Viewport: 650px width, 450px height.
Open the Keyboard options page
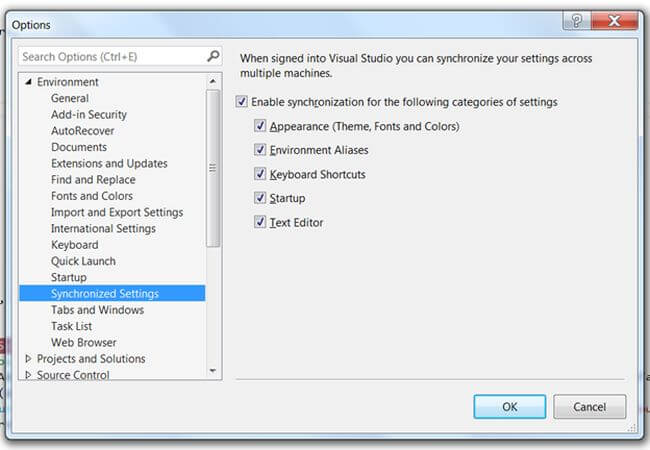point(74,245)
